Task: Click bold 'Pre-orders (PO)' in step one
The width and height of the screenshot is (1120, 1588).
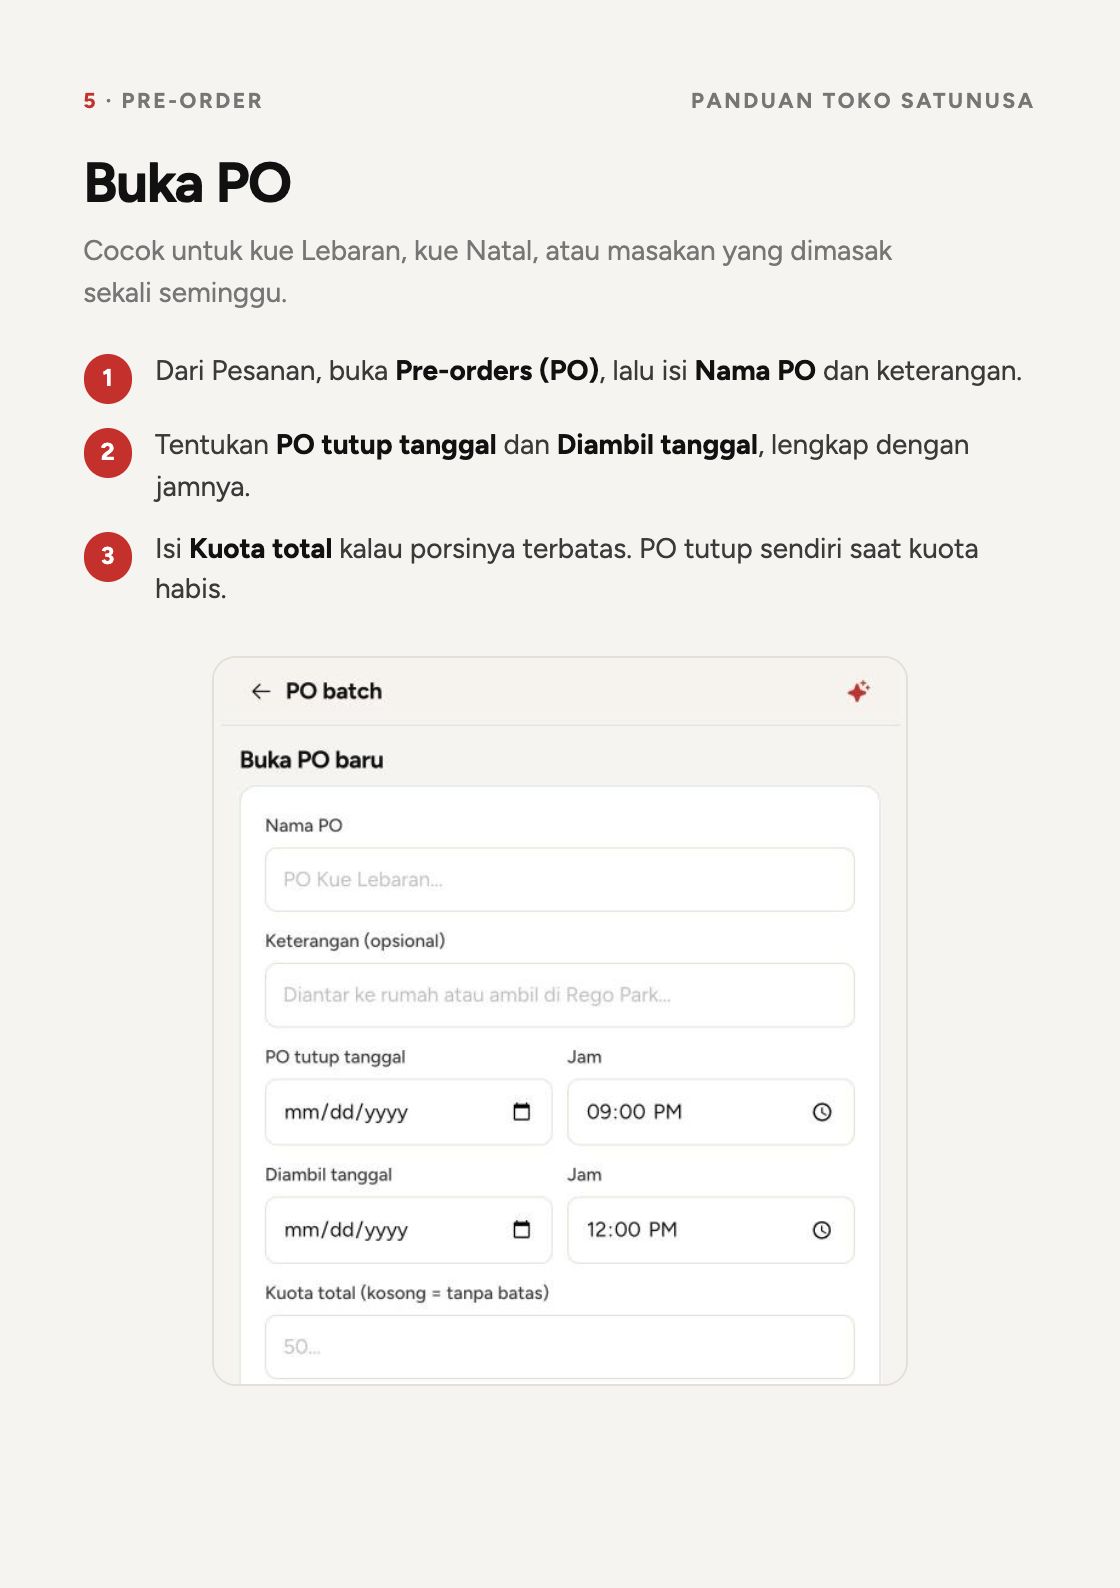Action: 497,371
